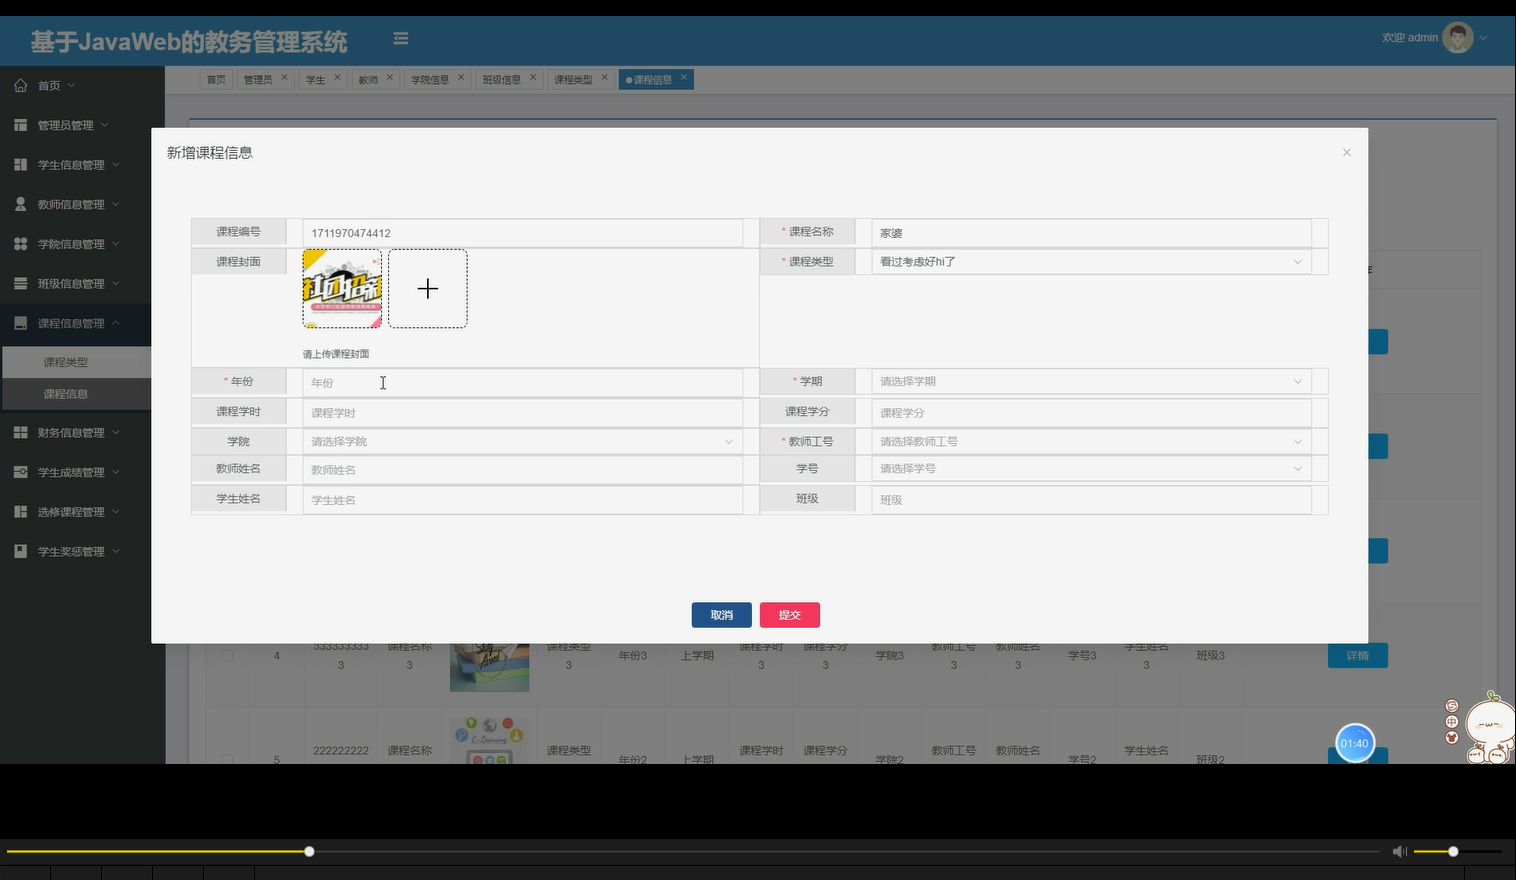Click the plus box to upload cover

[428, 289]
